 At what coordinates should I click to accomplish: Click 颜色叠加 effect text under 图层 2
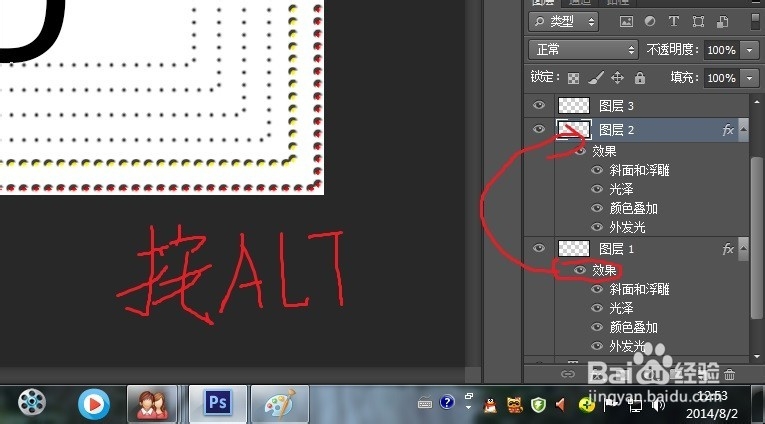point(633,208)
